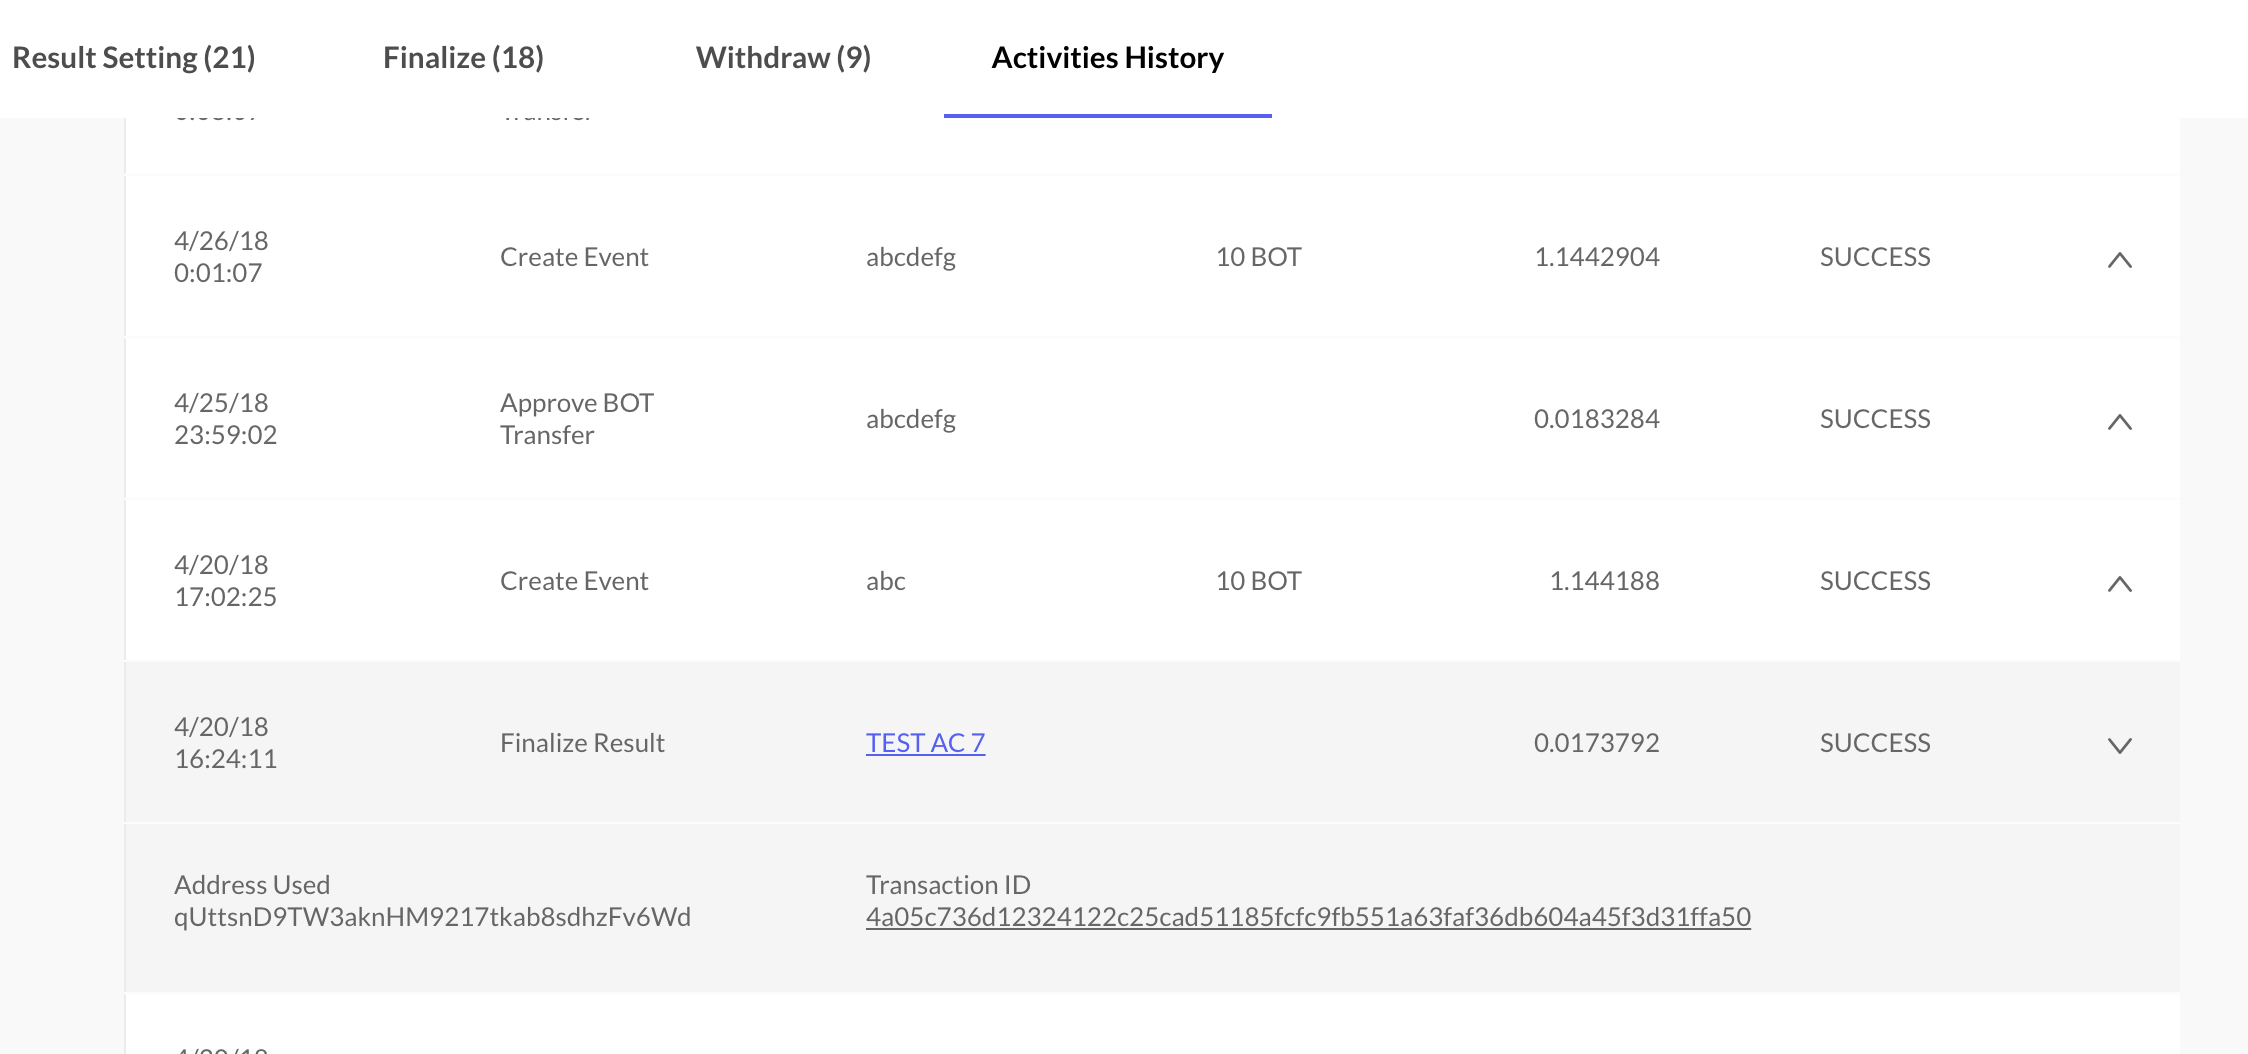Collapse the Approve BOT Transfer row details
2248x1054 pixels.
tap(2119, 423)
